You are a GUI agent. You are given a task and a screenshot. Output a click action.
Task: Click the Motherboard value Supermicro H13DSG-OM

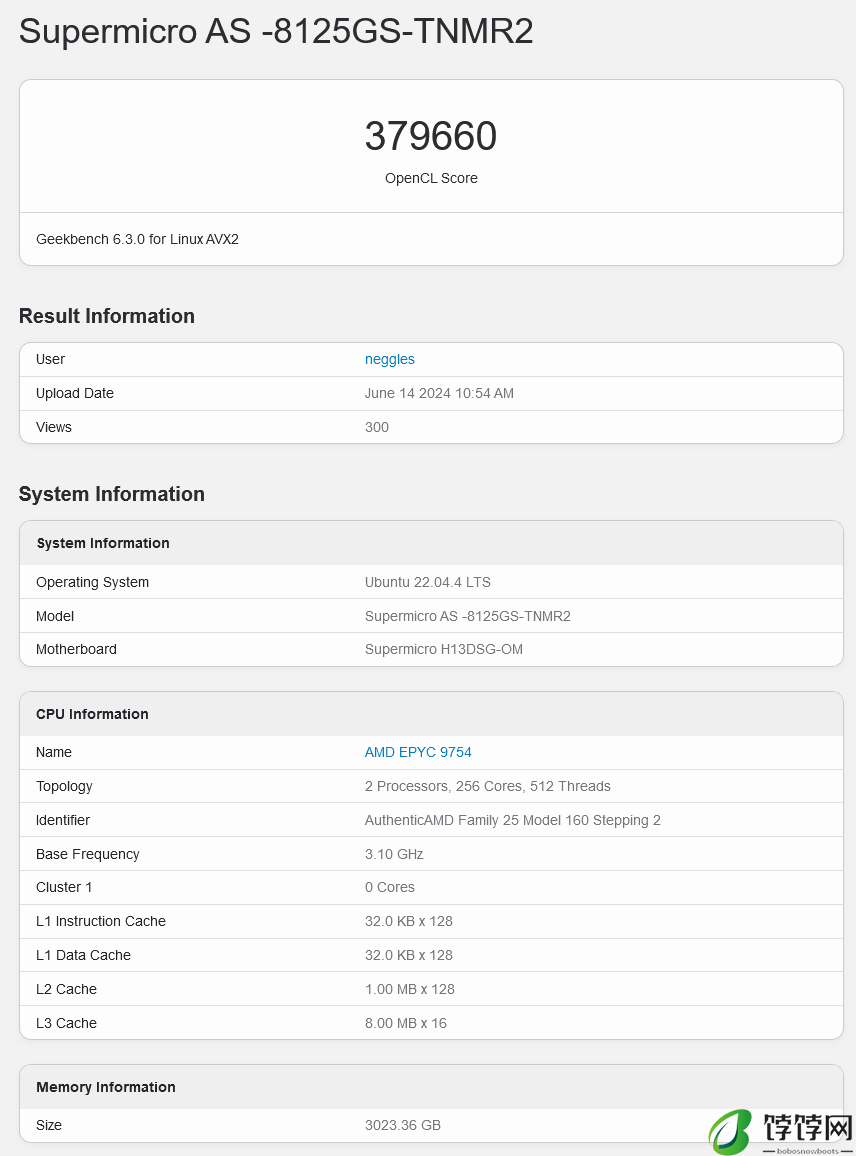click(x=444, y=649)
